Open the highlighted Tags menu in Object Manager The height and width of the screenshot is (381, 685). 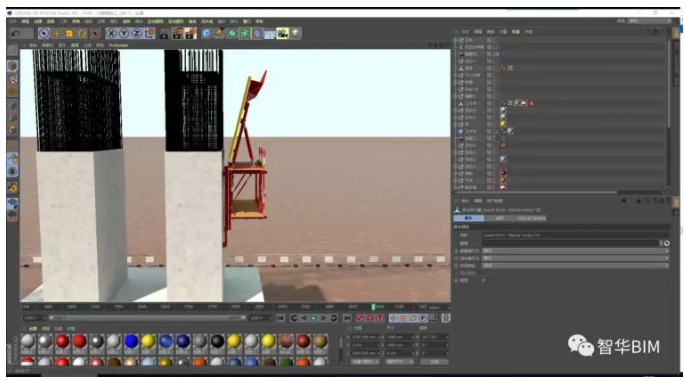click(x=516, y=32)
